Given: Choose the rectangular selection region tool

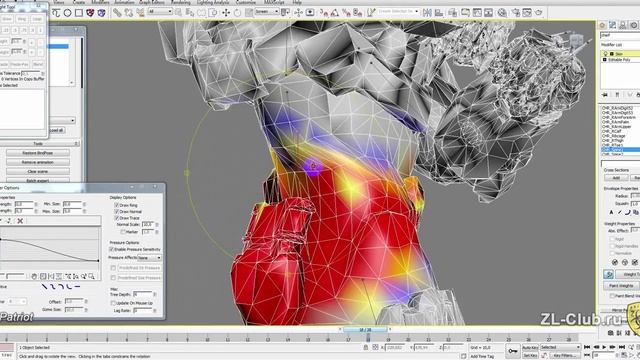Looking at the screenshot, I should tap(79, 13).
